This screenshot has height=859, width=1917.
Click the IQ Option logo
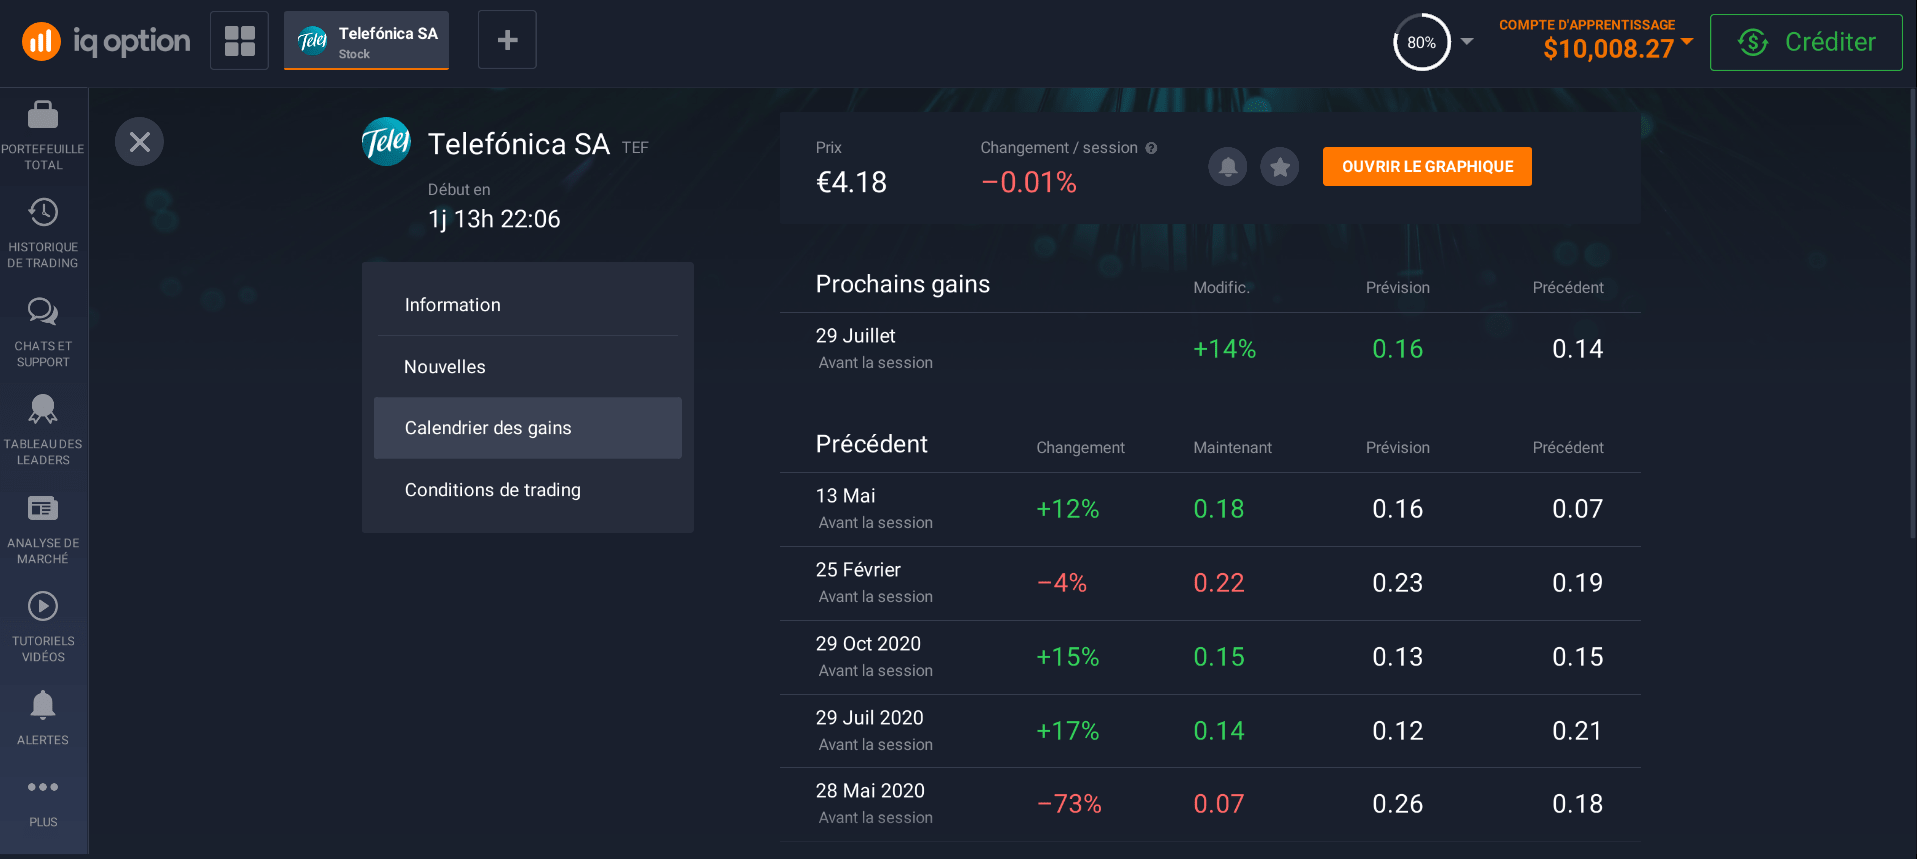point(106,41)
